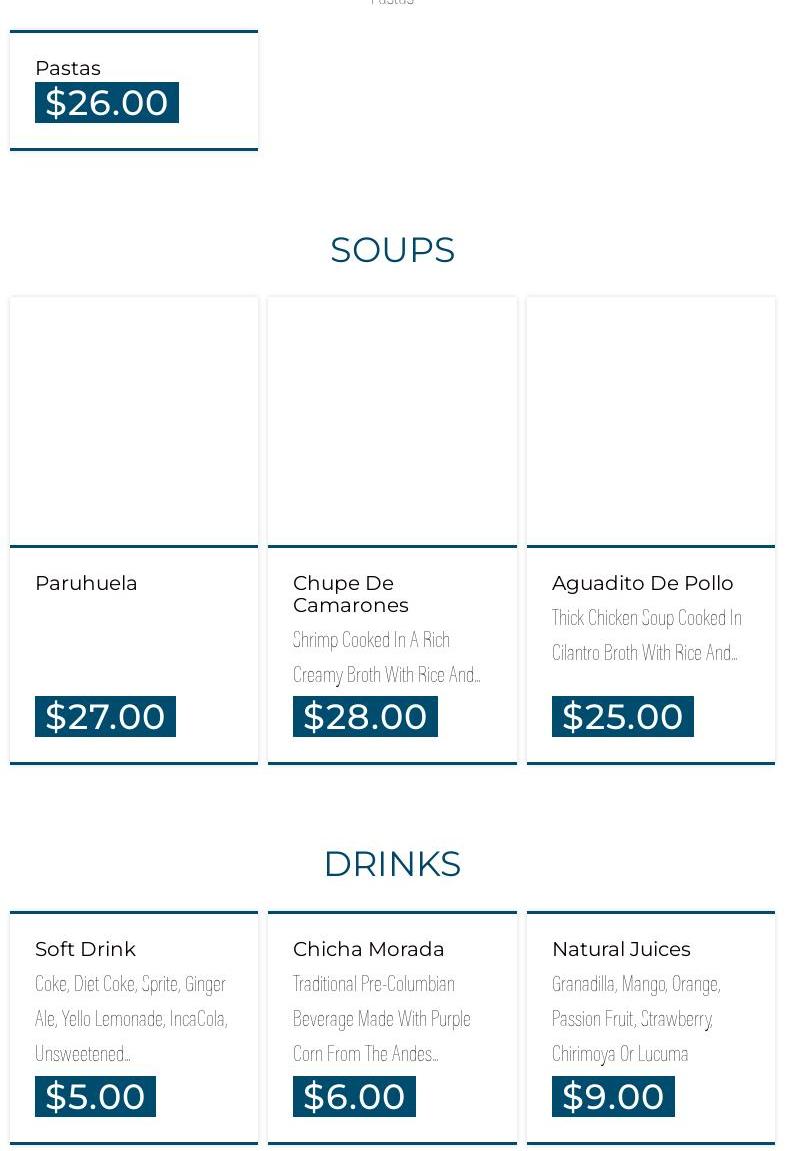Click the $5.00 Soft Drink price

pos(95,1096)
